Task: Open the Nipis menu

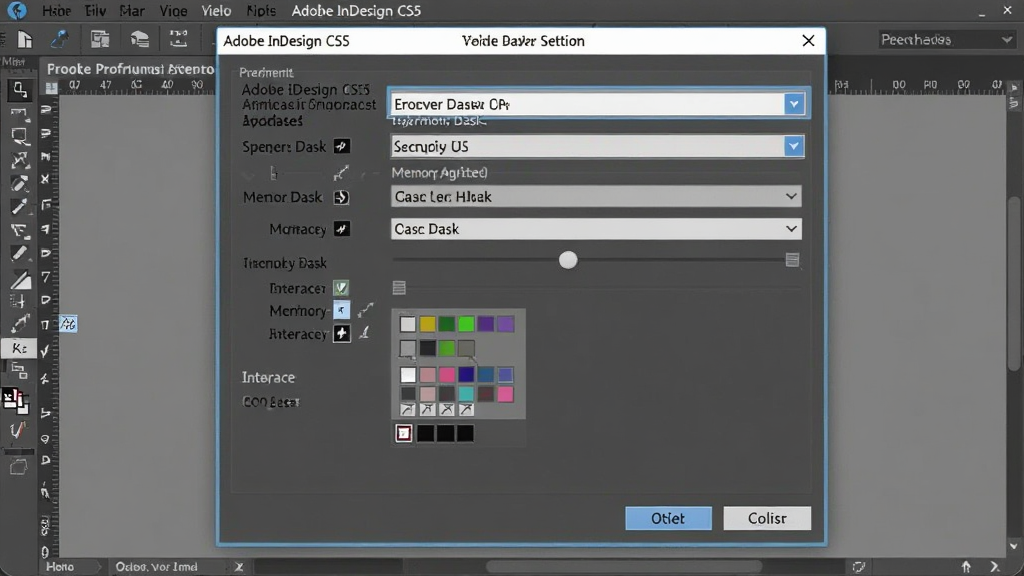Action: point(261,10)
